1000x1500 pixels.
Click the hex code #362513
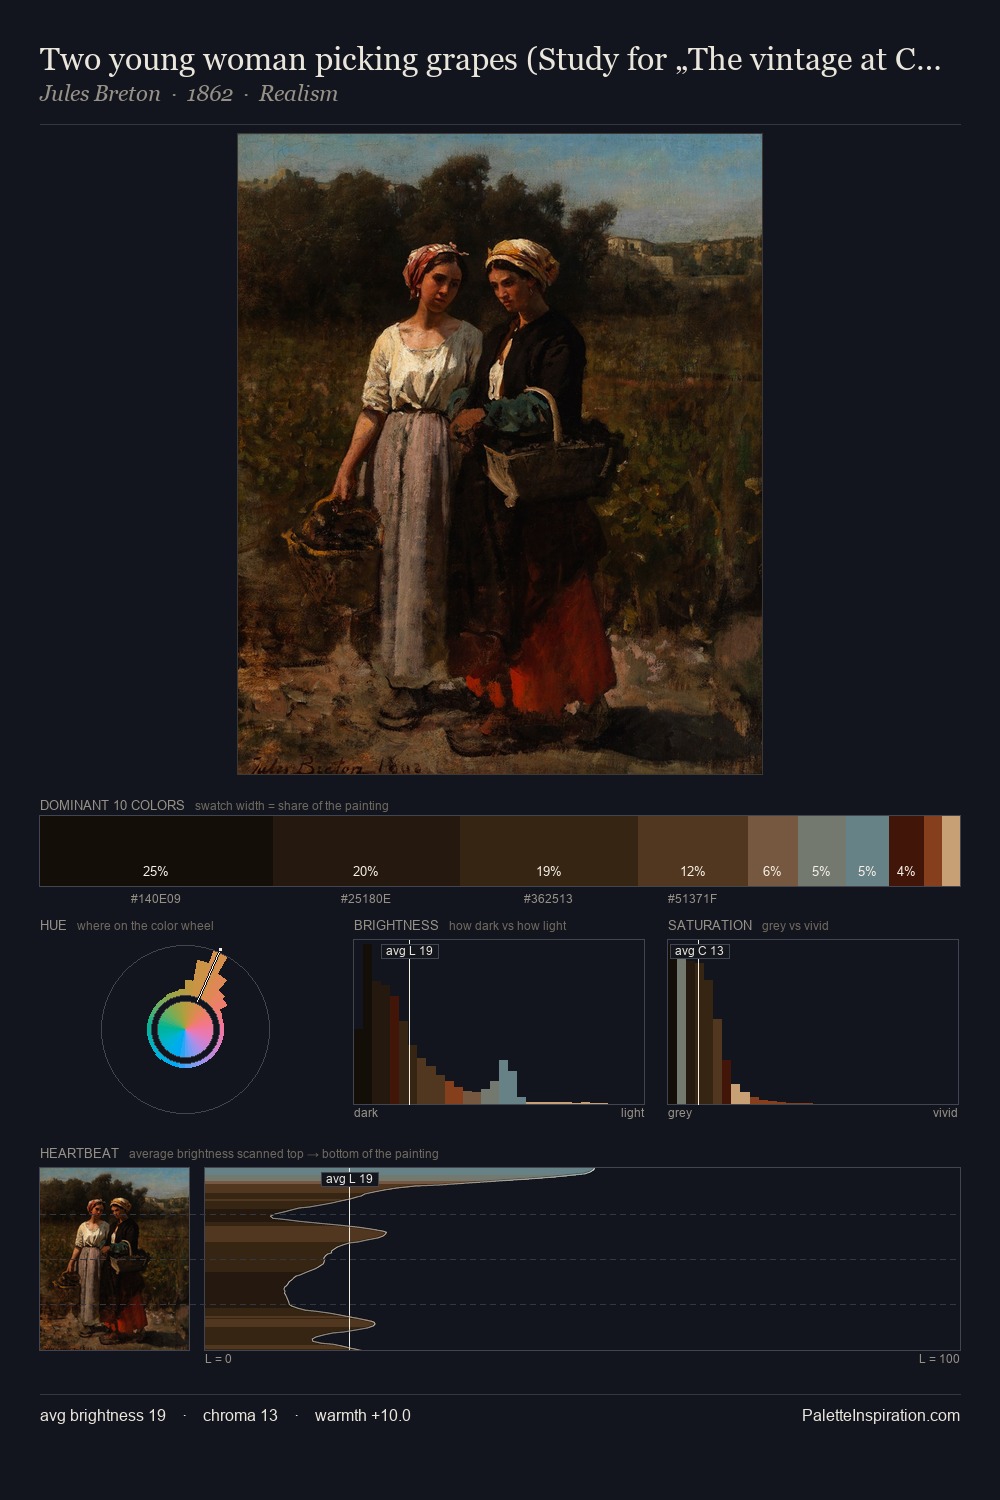[x=549, y=899]
